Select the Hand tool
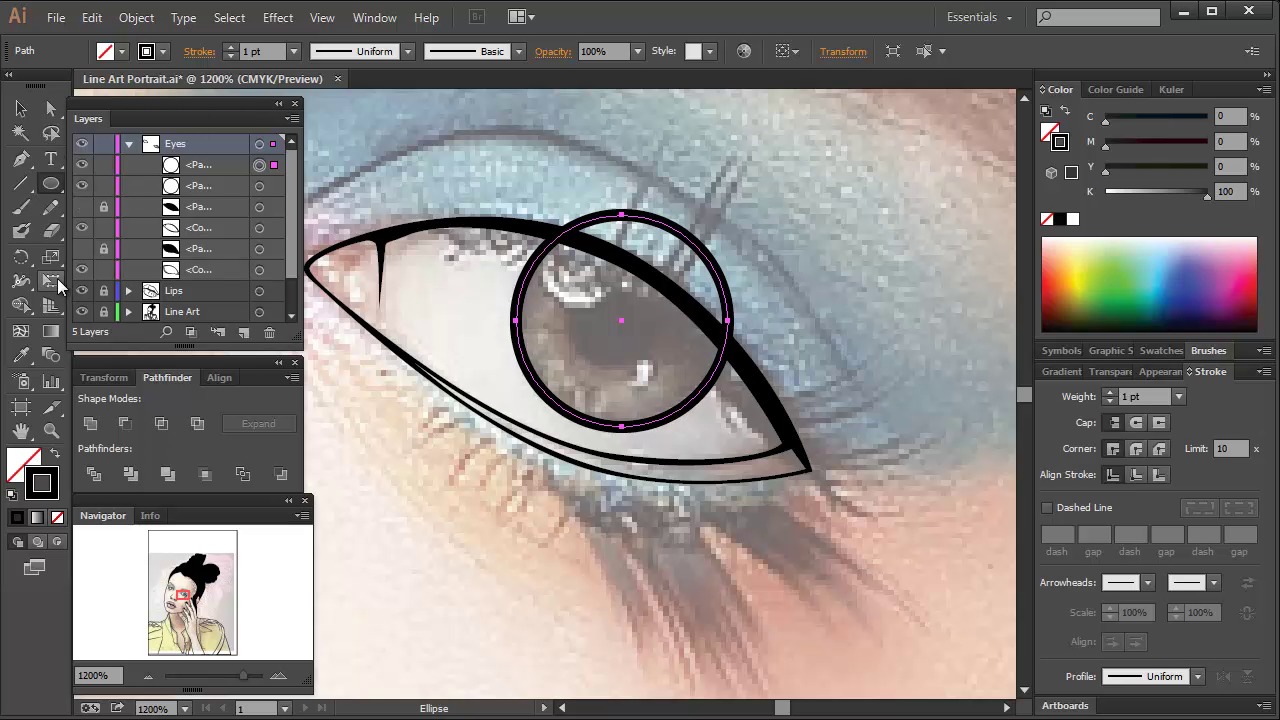This screenshot has width=1280, height=720. pos(21,431)
